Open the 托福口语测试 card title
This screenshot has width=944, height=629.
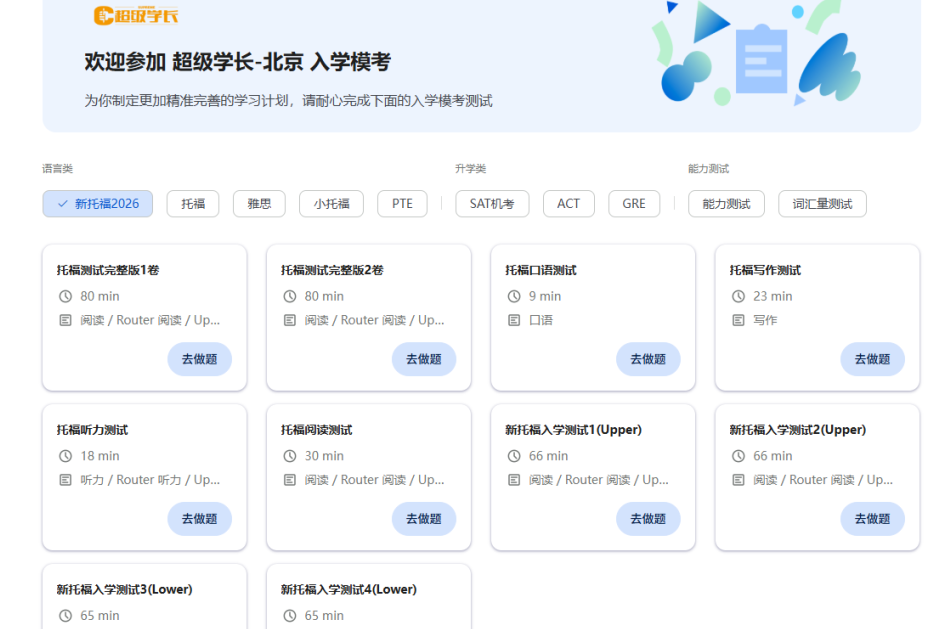pyautogui.click(x=541, y=270)
